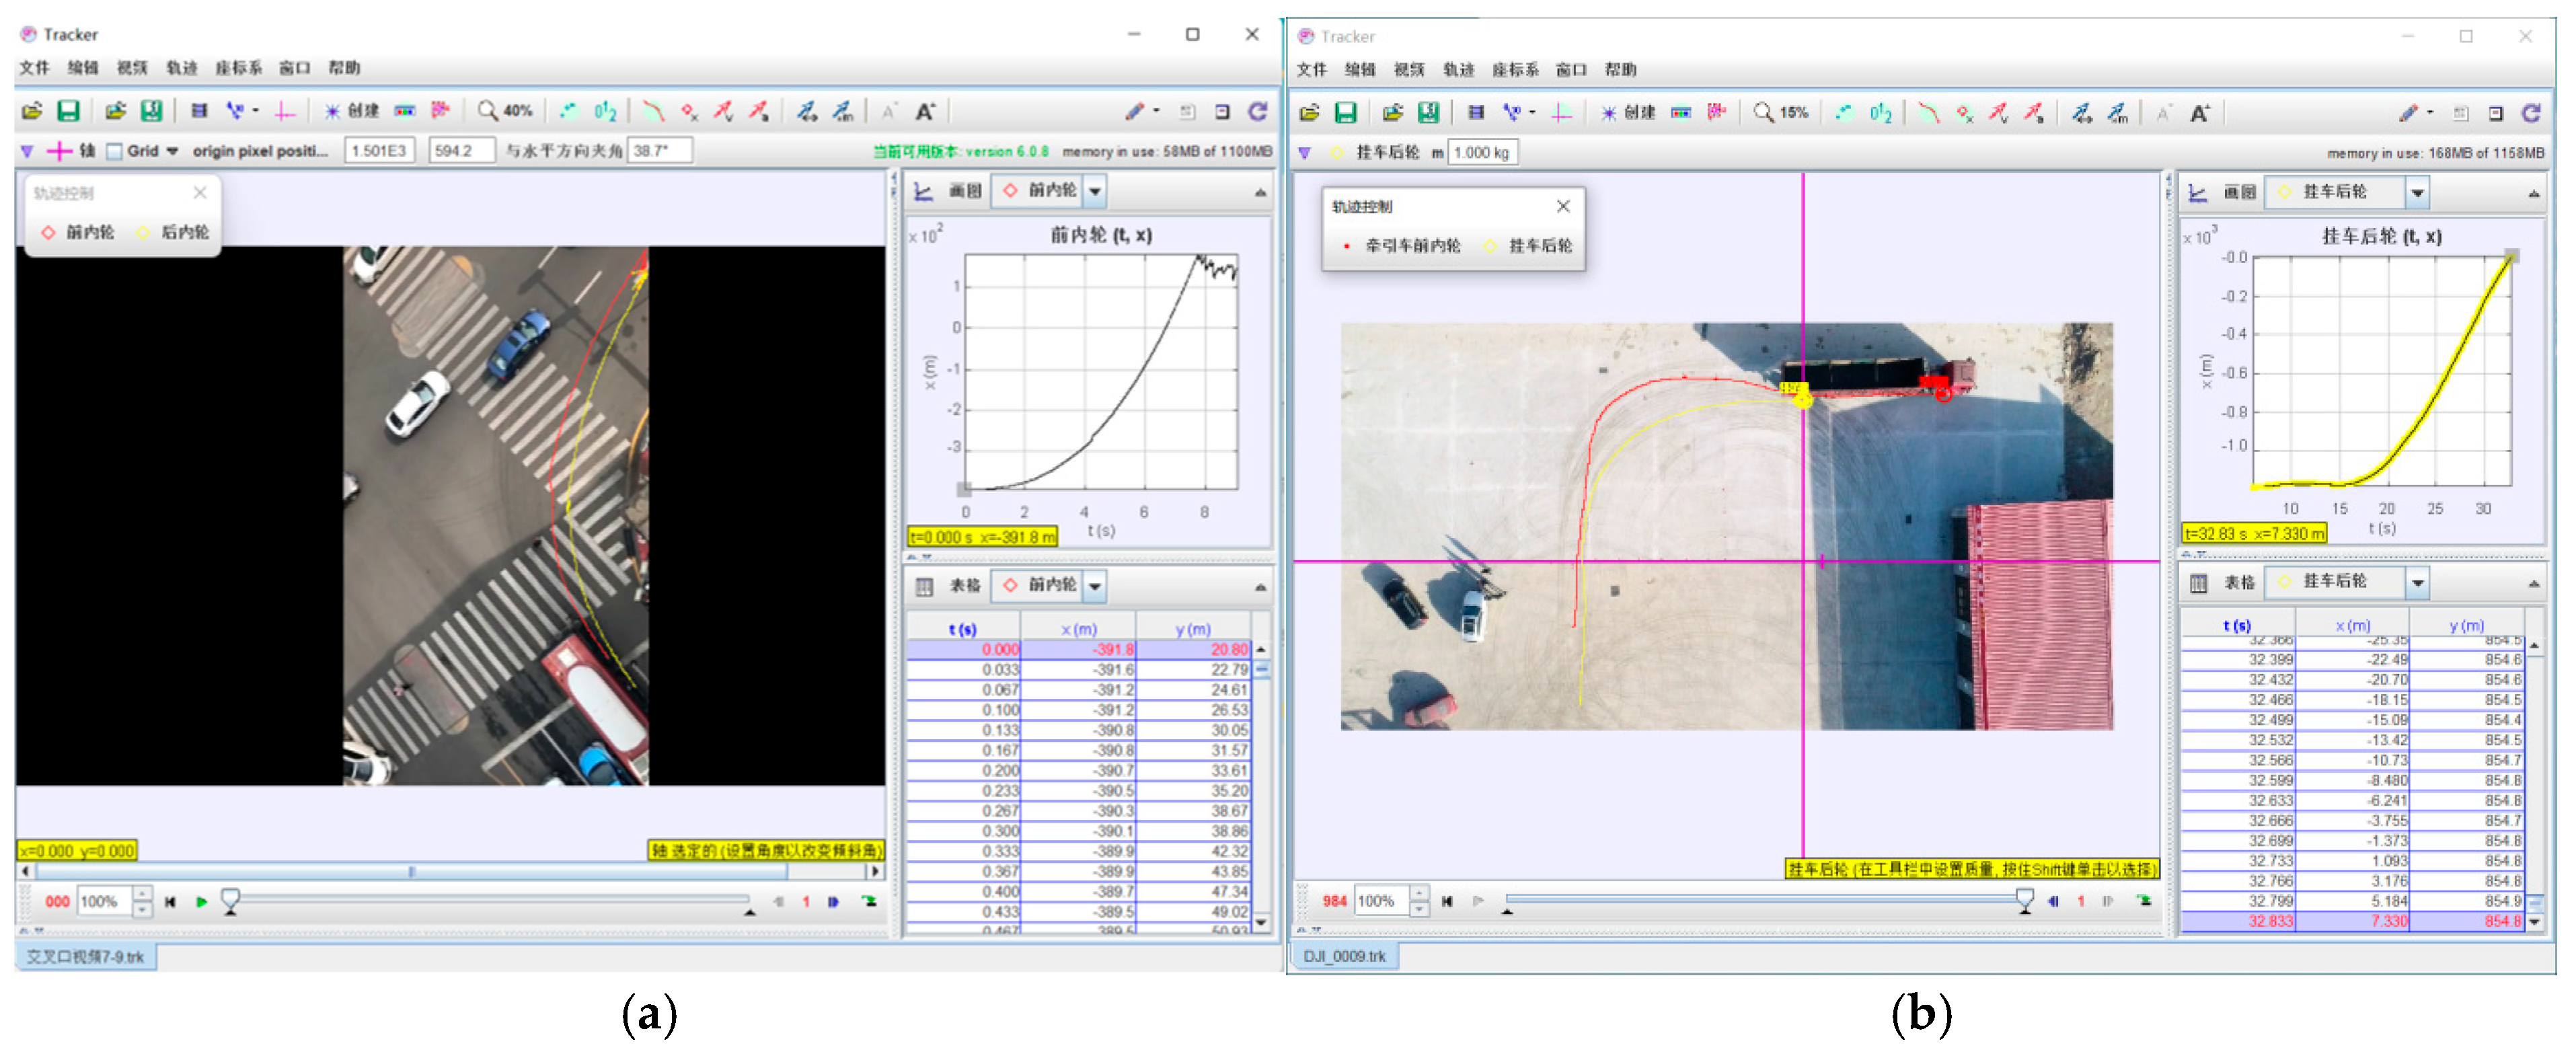This screenshot has width=2576, height=1060.
Task: Click the coordinate axes icon in left toolbar
Action: [x=285, y=111]
